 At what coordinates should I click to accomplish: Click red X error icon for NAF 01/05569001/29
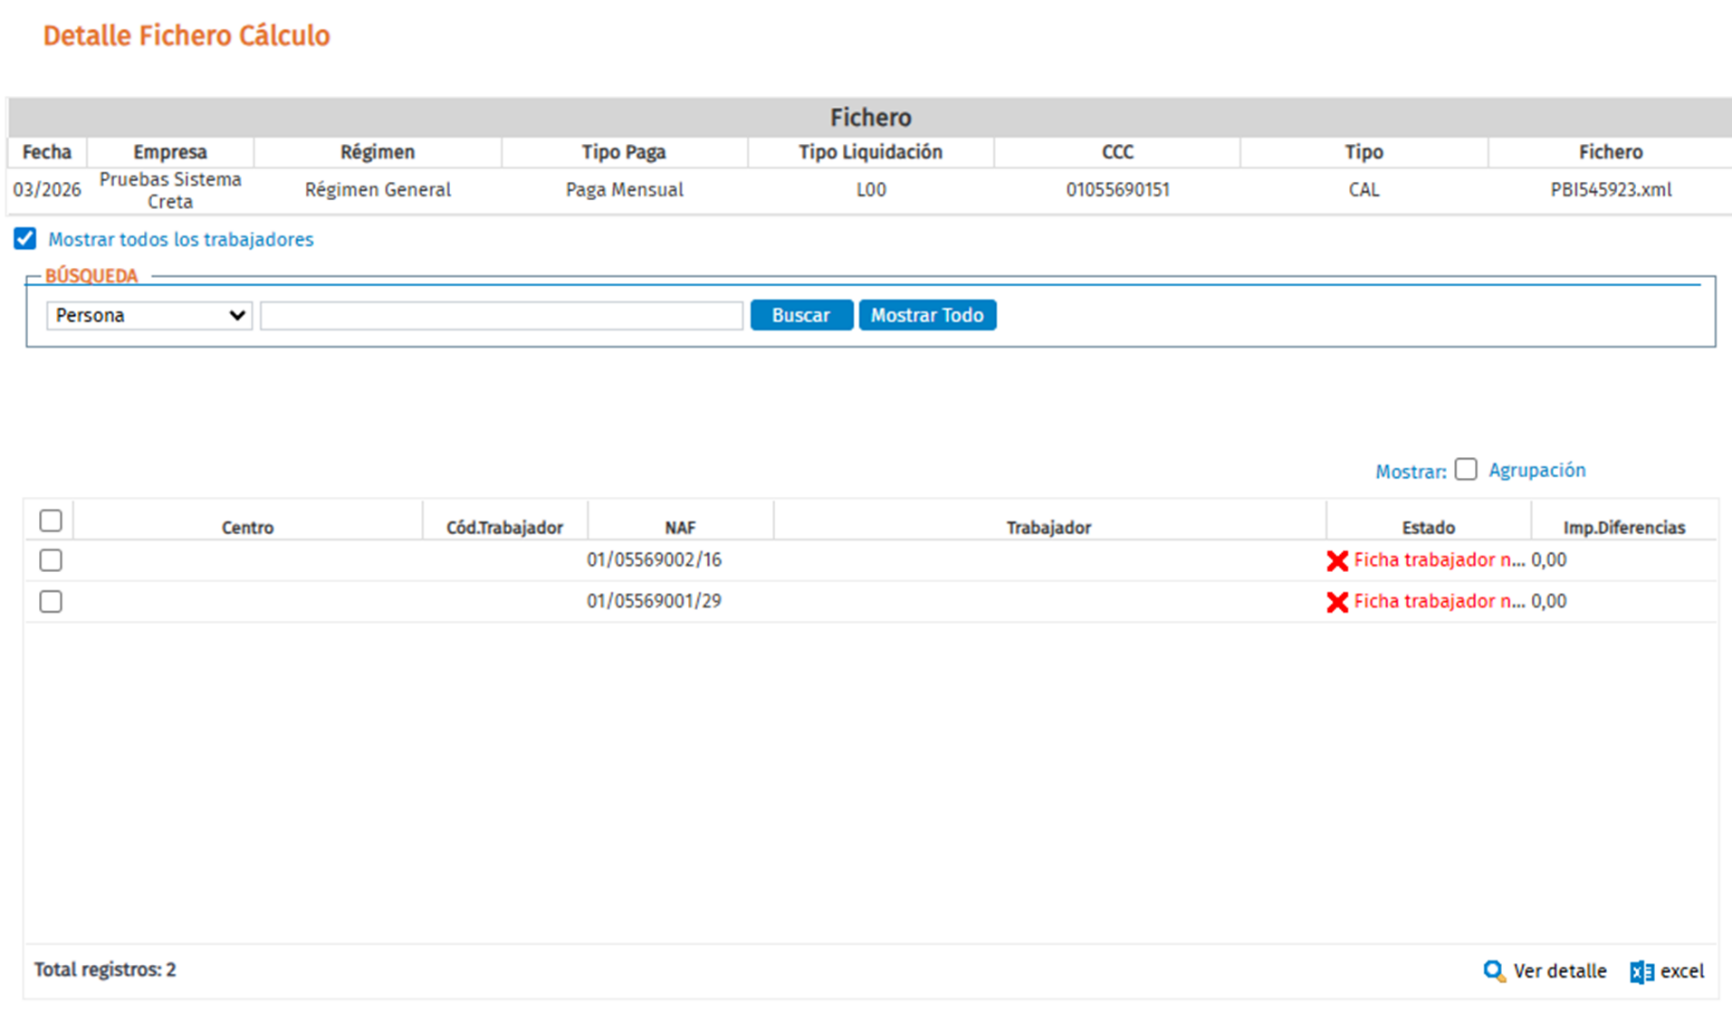(1337, 602)
